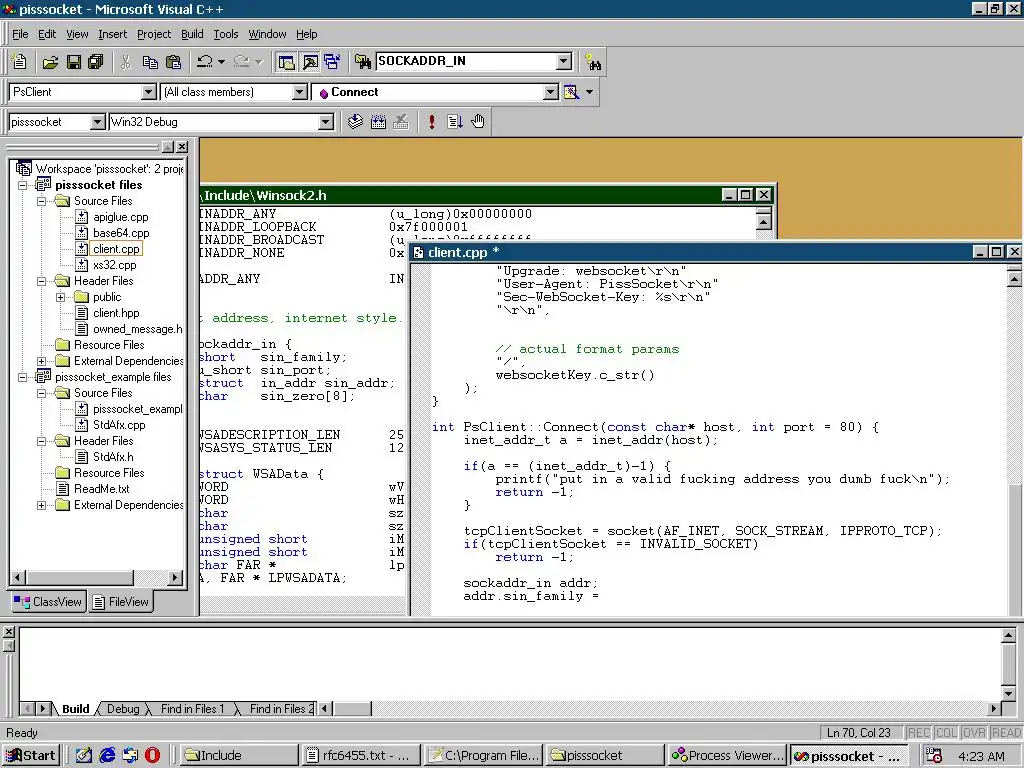
Task: Click the output pane scroll-down arrow
Action: click(1008, 694)
